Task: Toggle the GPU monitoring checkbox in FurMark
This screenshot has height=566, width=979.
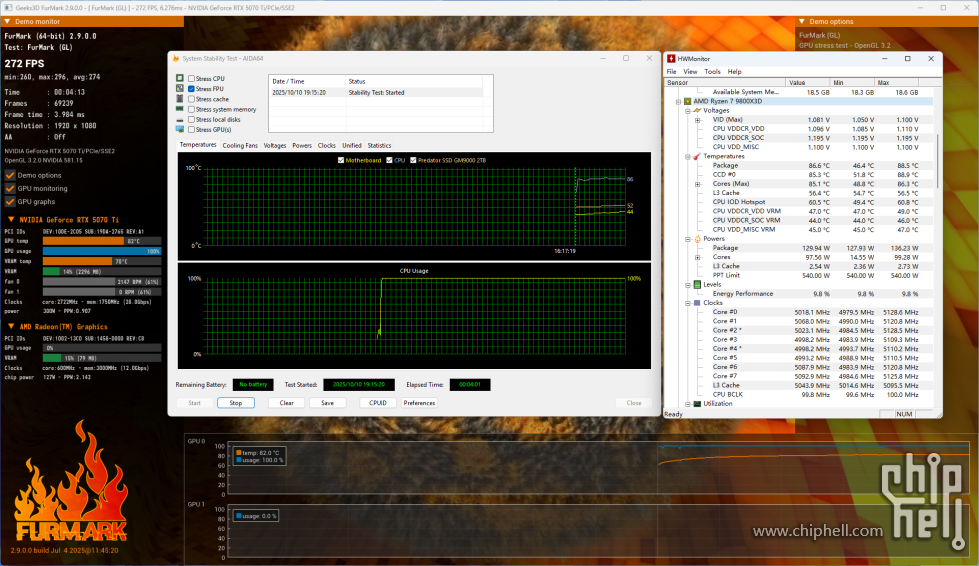Action: [11, 188]
